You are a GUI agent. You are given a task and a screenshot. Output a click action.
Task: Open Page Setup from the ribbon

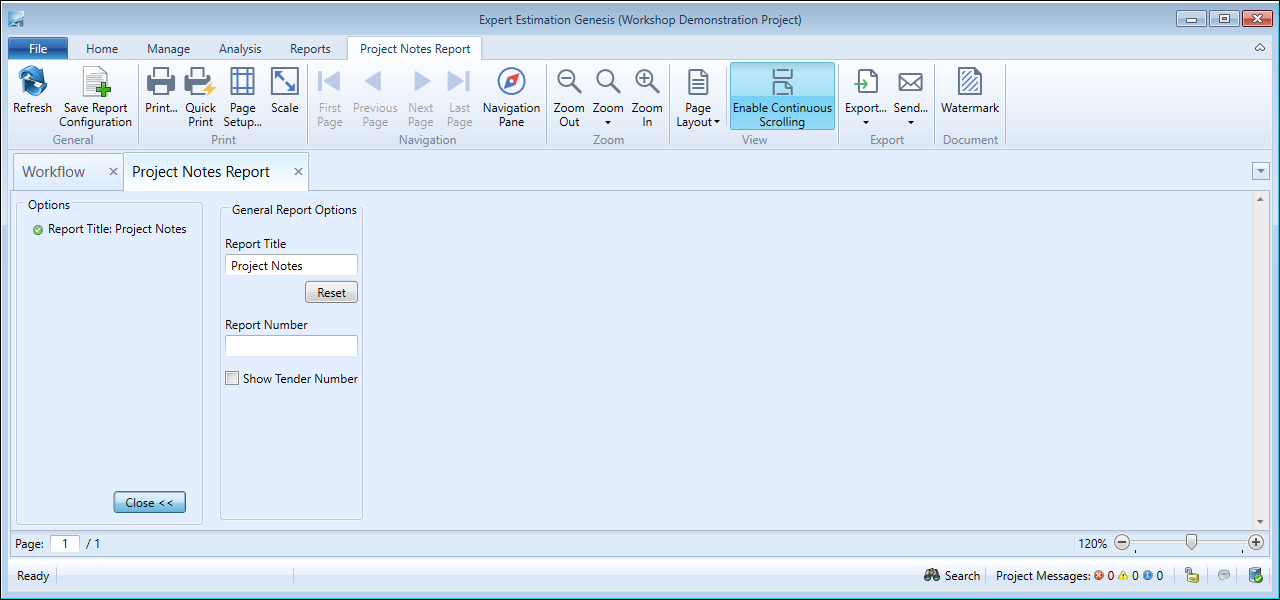(242, 83)
